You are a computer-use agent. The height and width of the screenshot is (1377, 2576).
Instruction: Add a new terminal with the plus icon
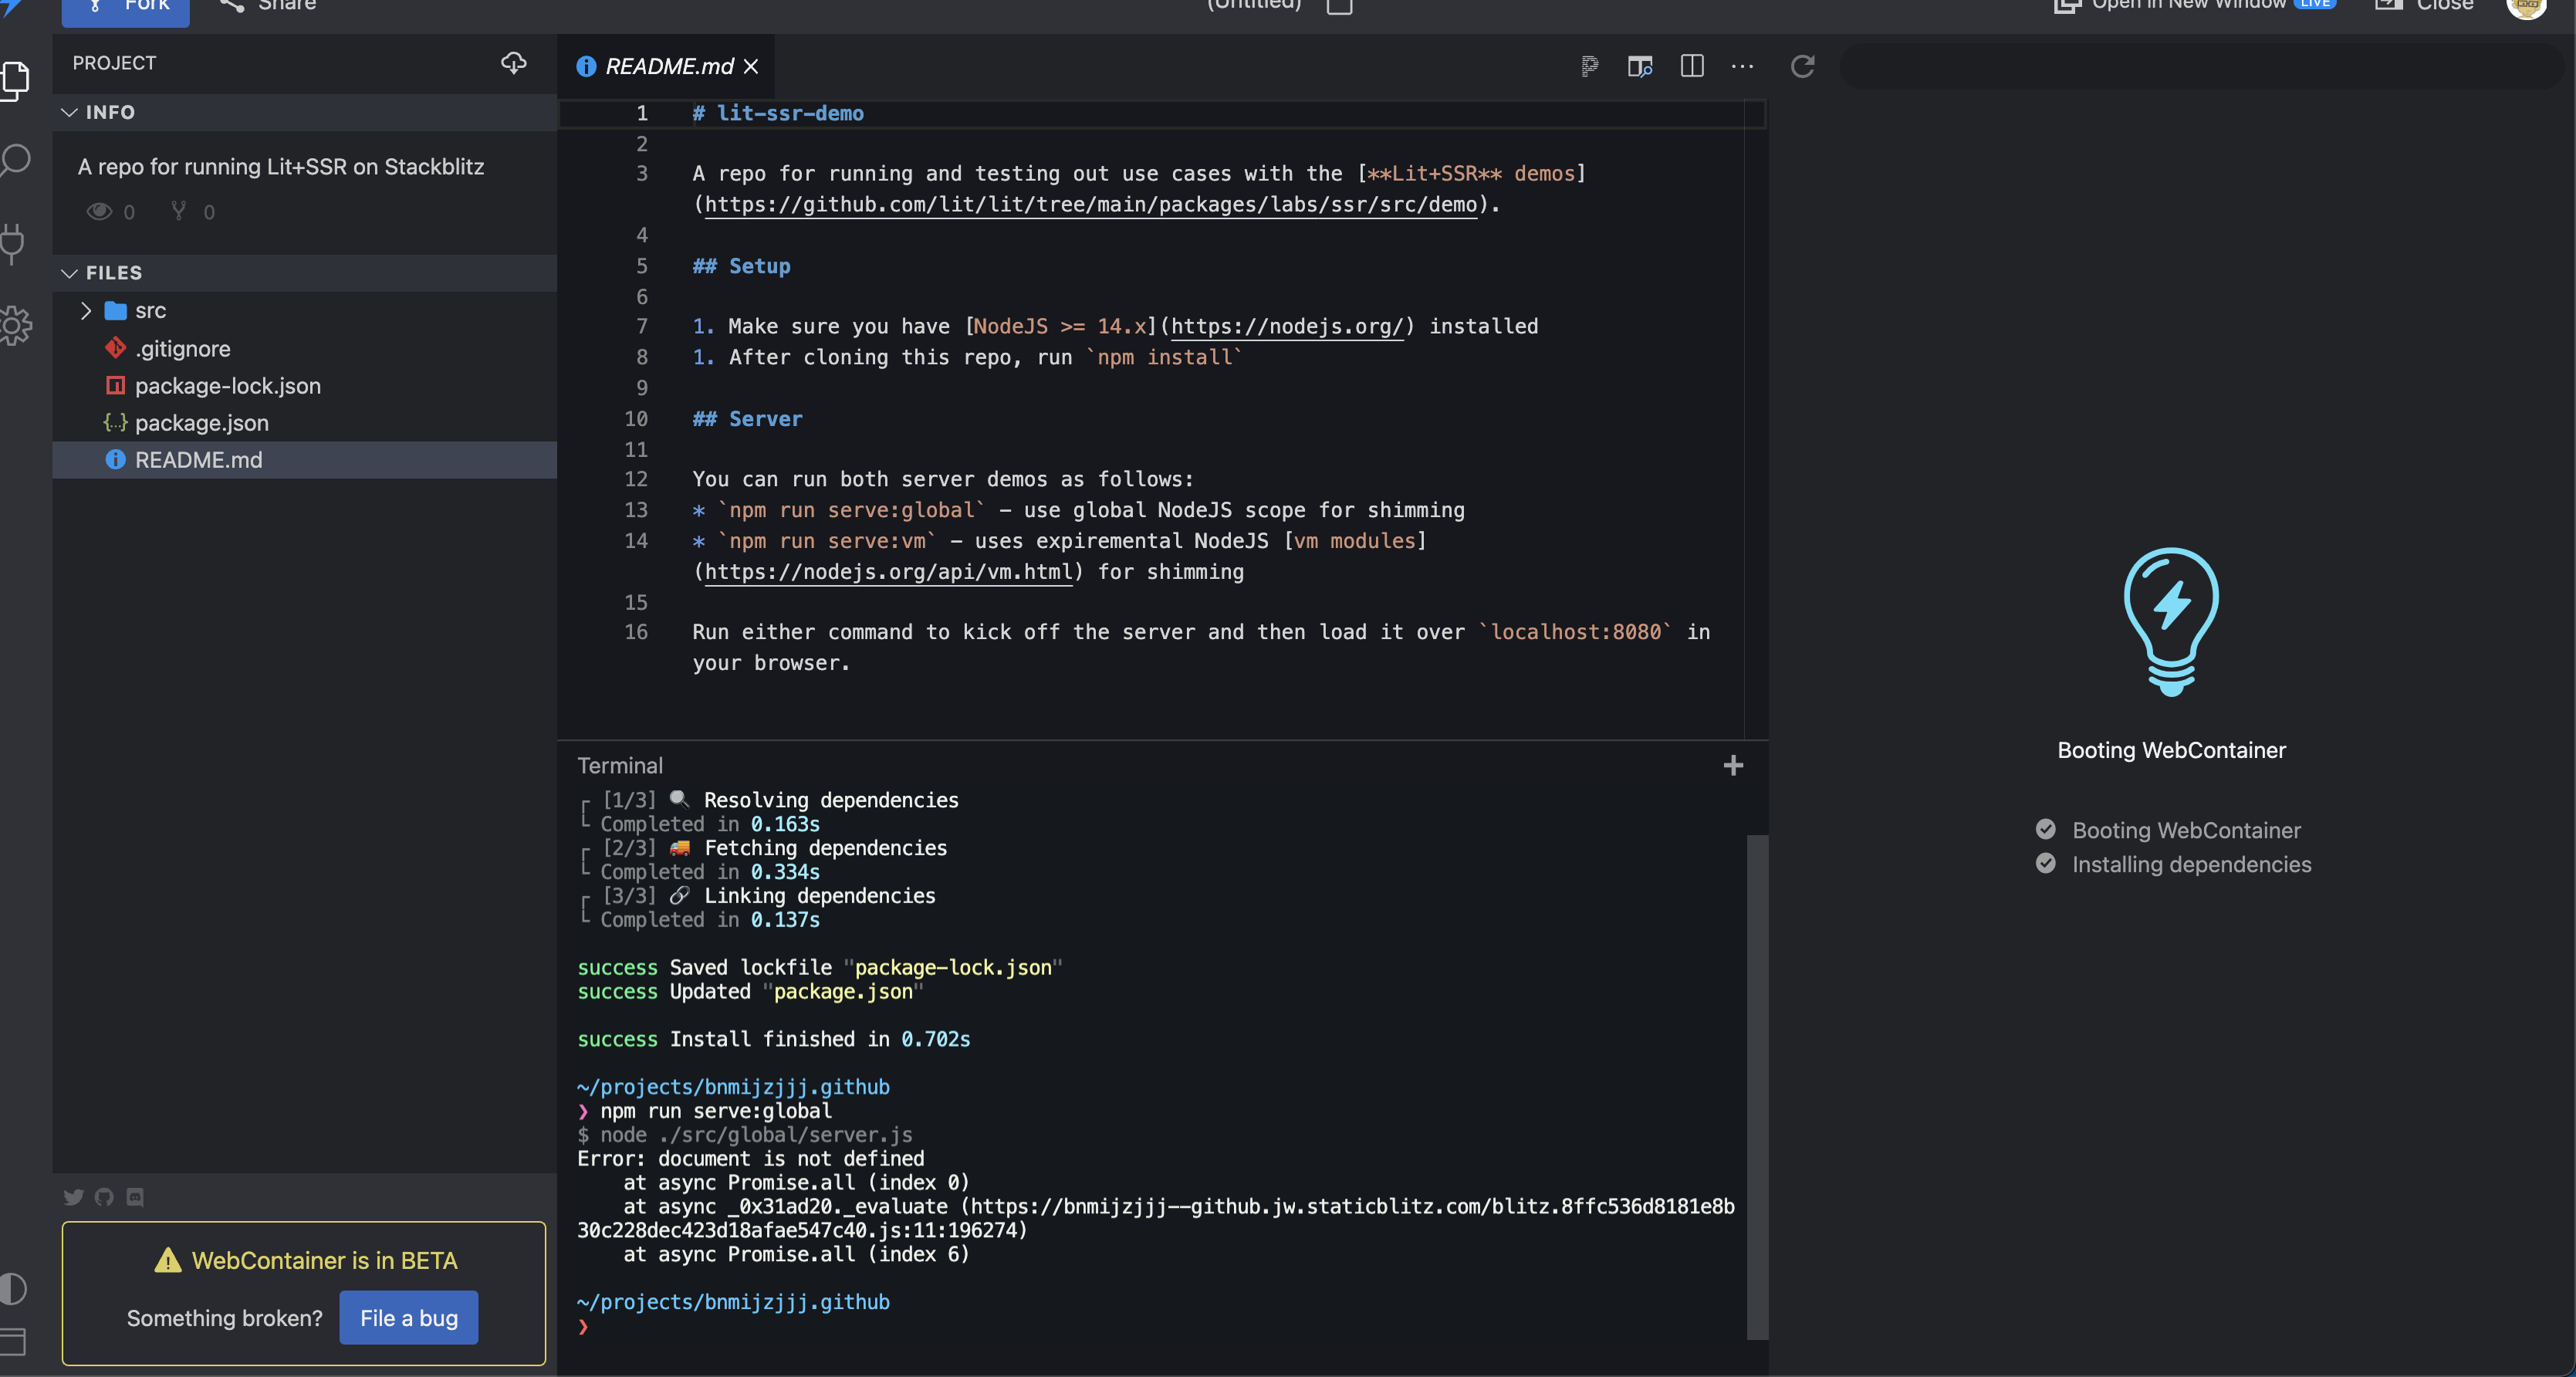click(1733, 765)
